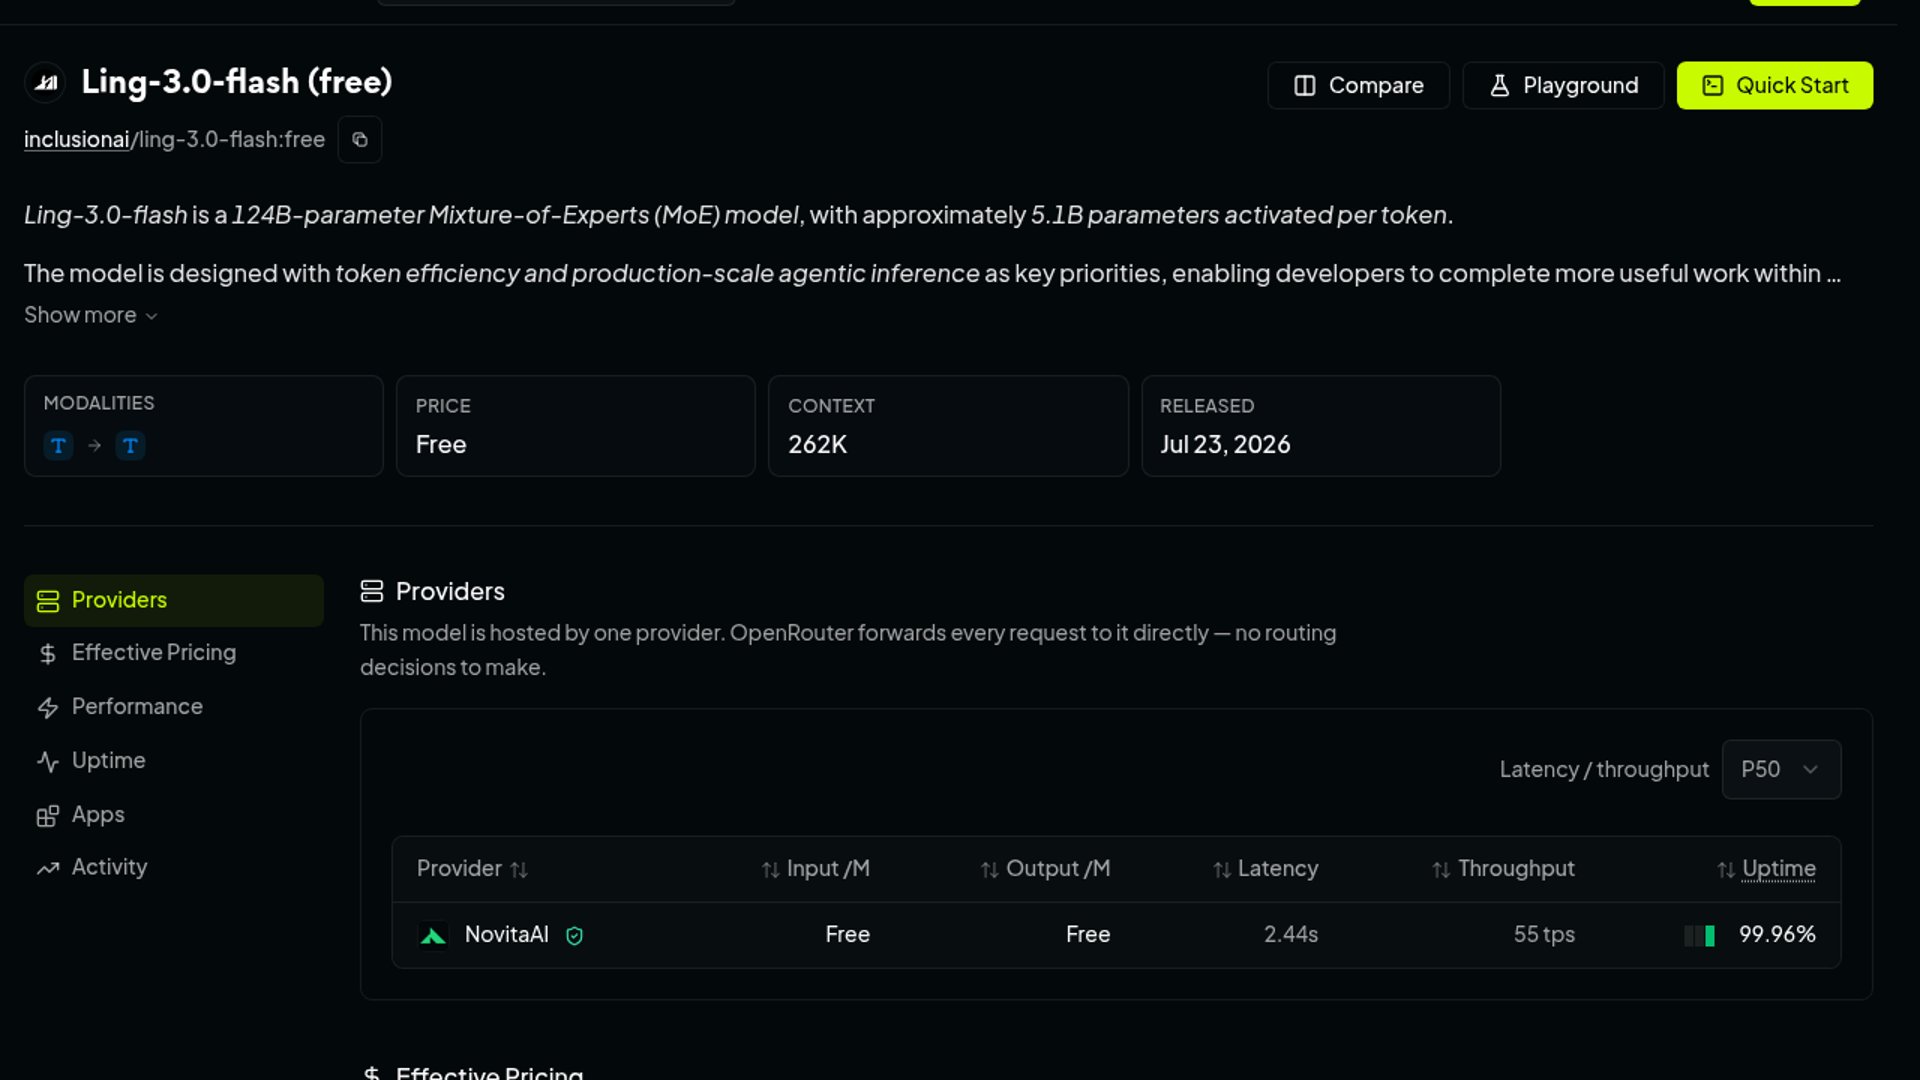
Task: Click the input text modality icon
Action: [58, 445]
